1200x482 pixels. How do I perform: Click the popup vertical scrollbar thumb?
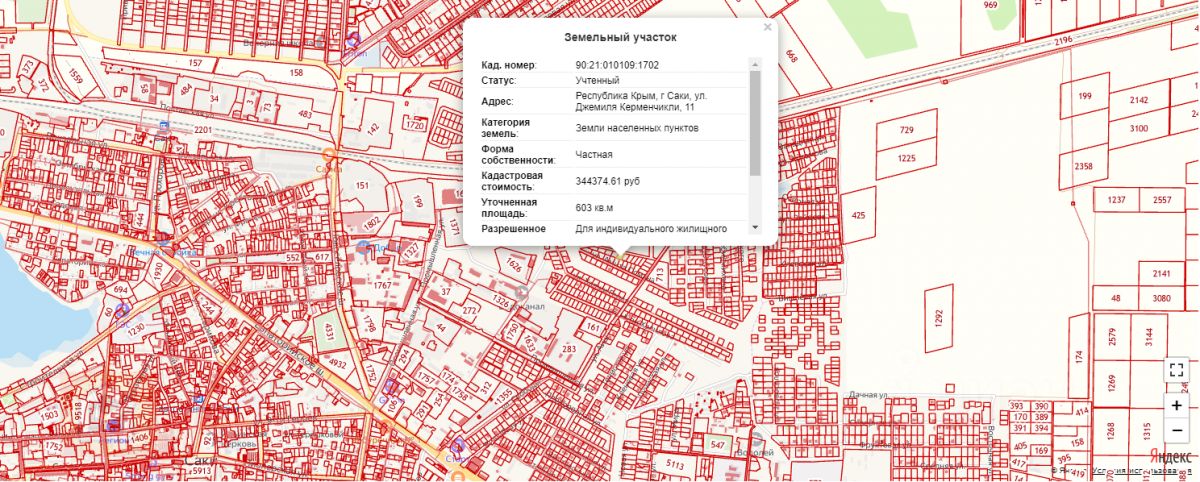tap(755, 120)
